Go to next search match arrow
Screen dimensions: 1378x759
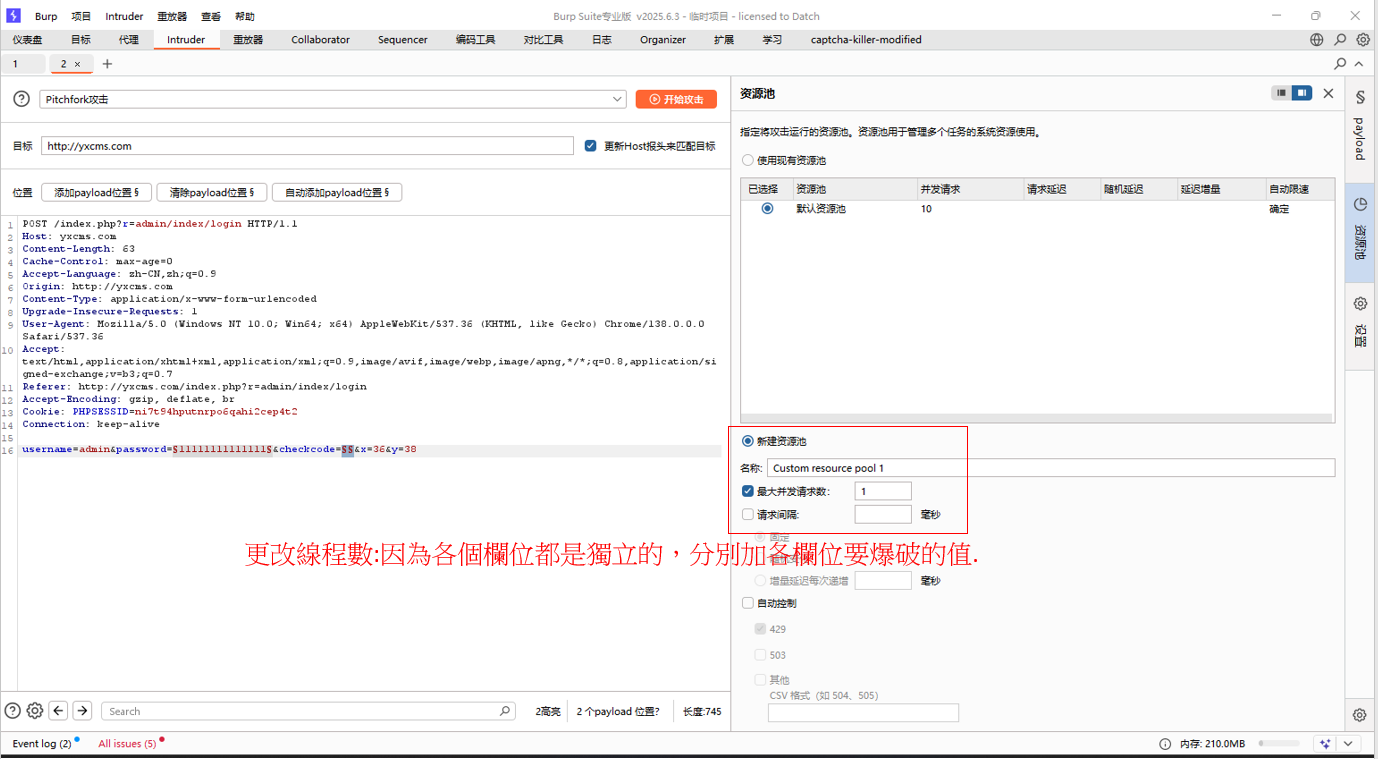pyautogui.click(x=82, y=711)
